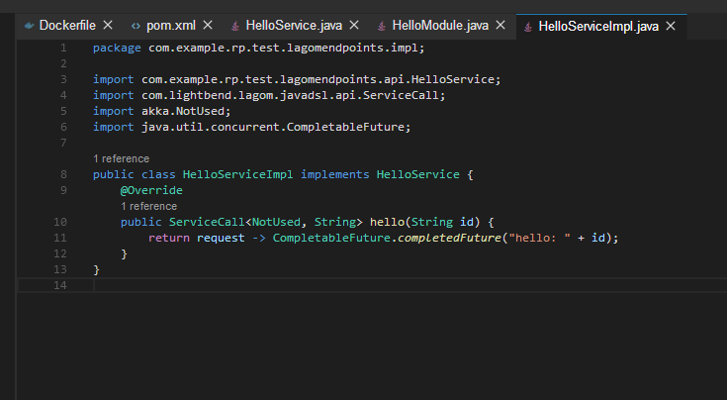Screen dimensions: 727x400
Task: Click the completedFuture method call
Action: (x=449, y=238)
